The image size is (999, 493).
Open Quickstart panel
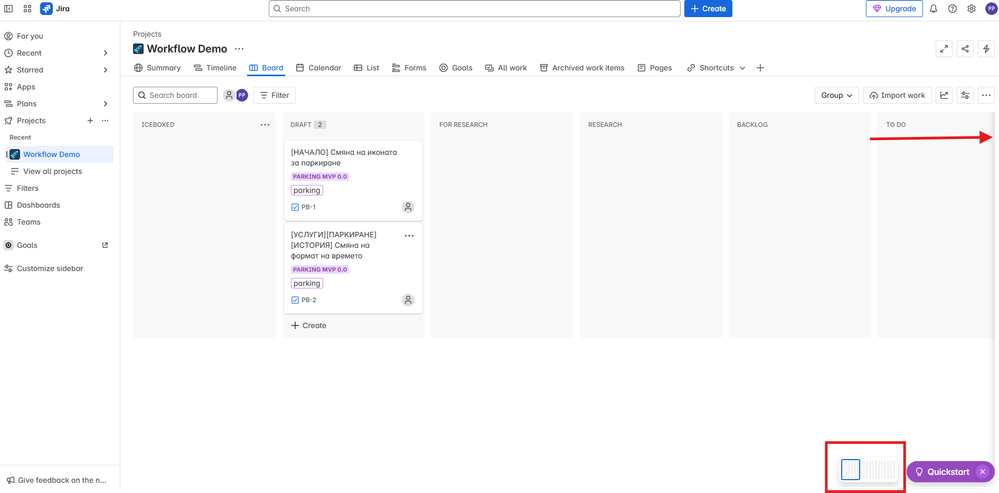pos(942,472)
